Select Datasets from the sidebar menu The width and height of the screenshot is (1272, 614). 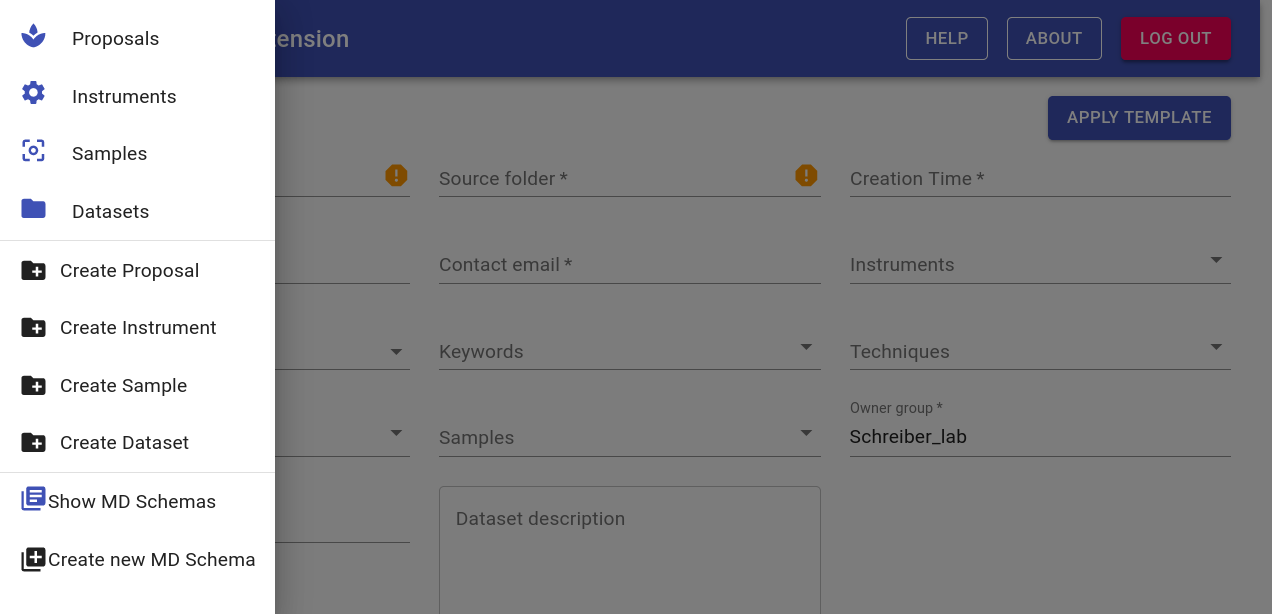tap(110, 210)
